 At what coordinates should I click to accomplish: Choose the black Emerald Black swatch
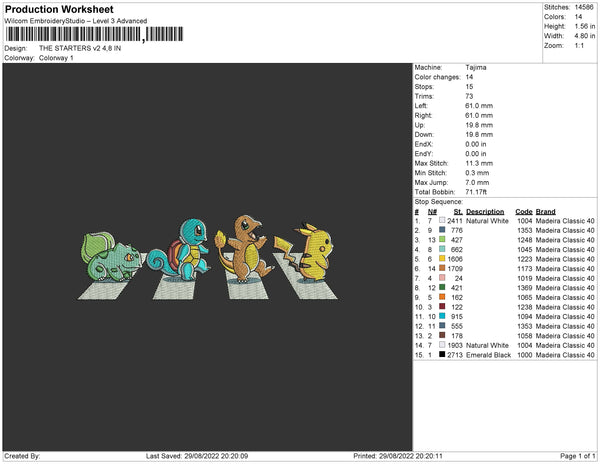442,354
